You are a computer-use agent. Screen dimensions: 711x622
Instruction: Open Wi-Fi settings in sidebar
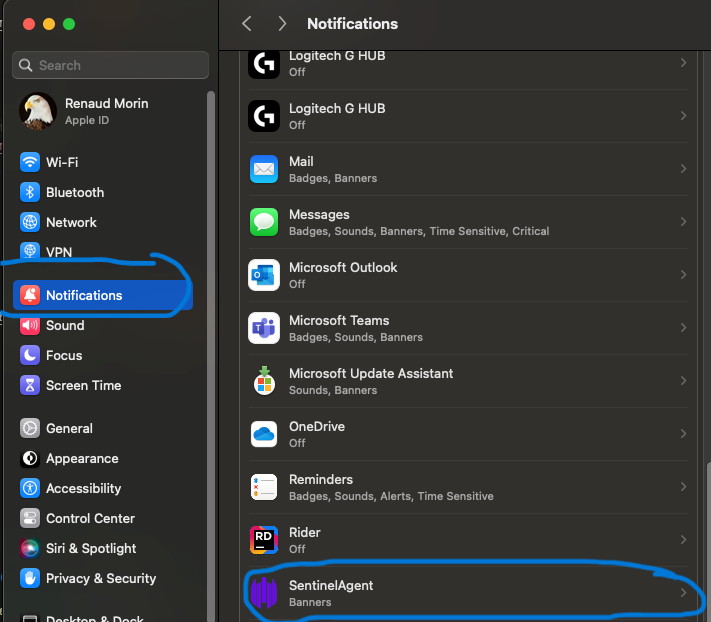click(61, 162)
